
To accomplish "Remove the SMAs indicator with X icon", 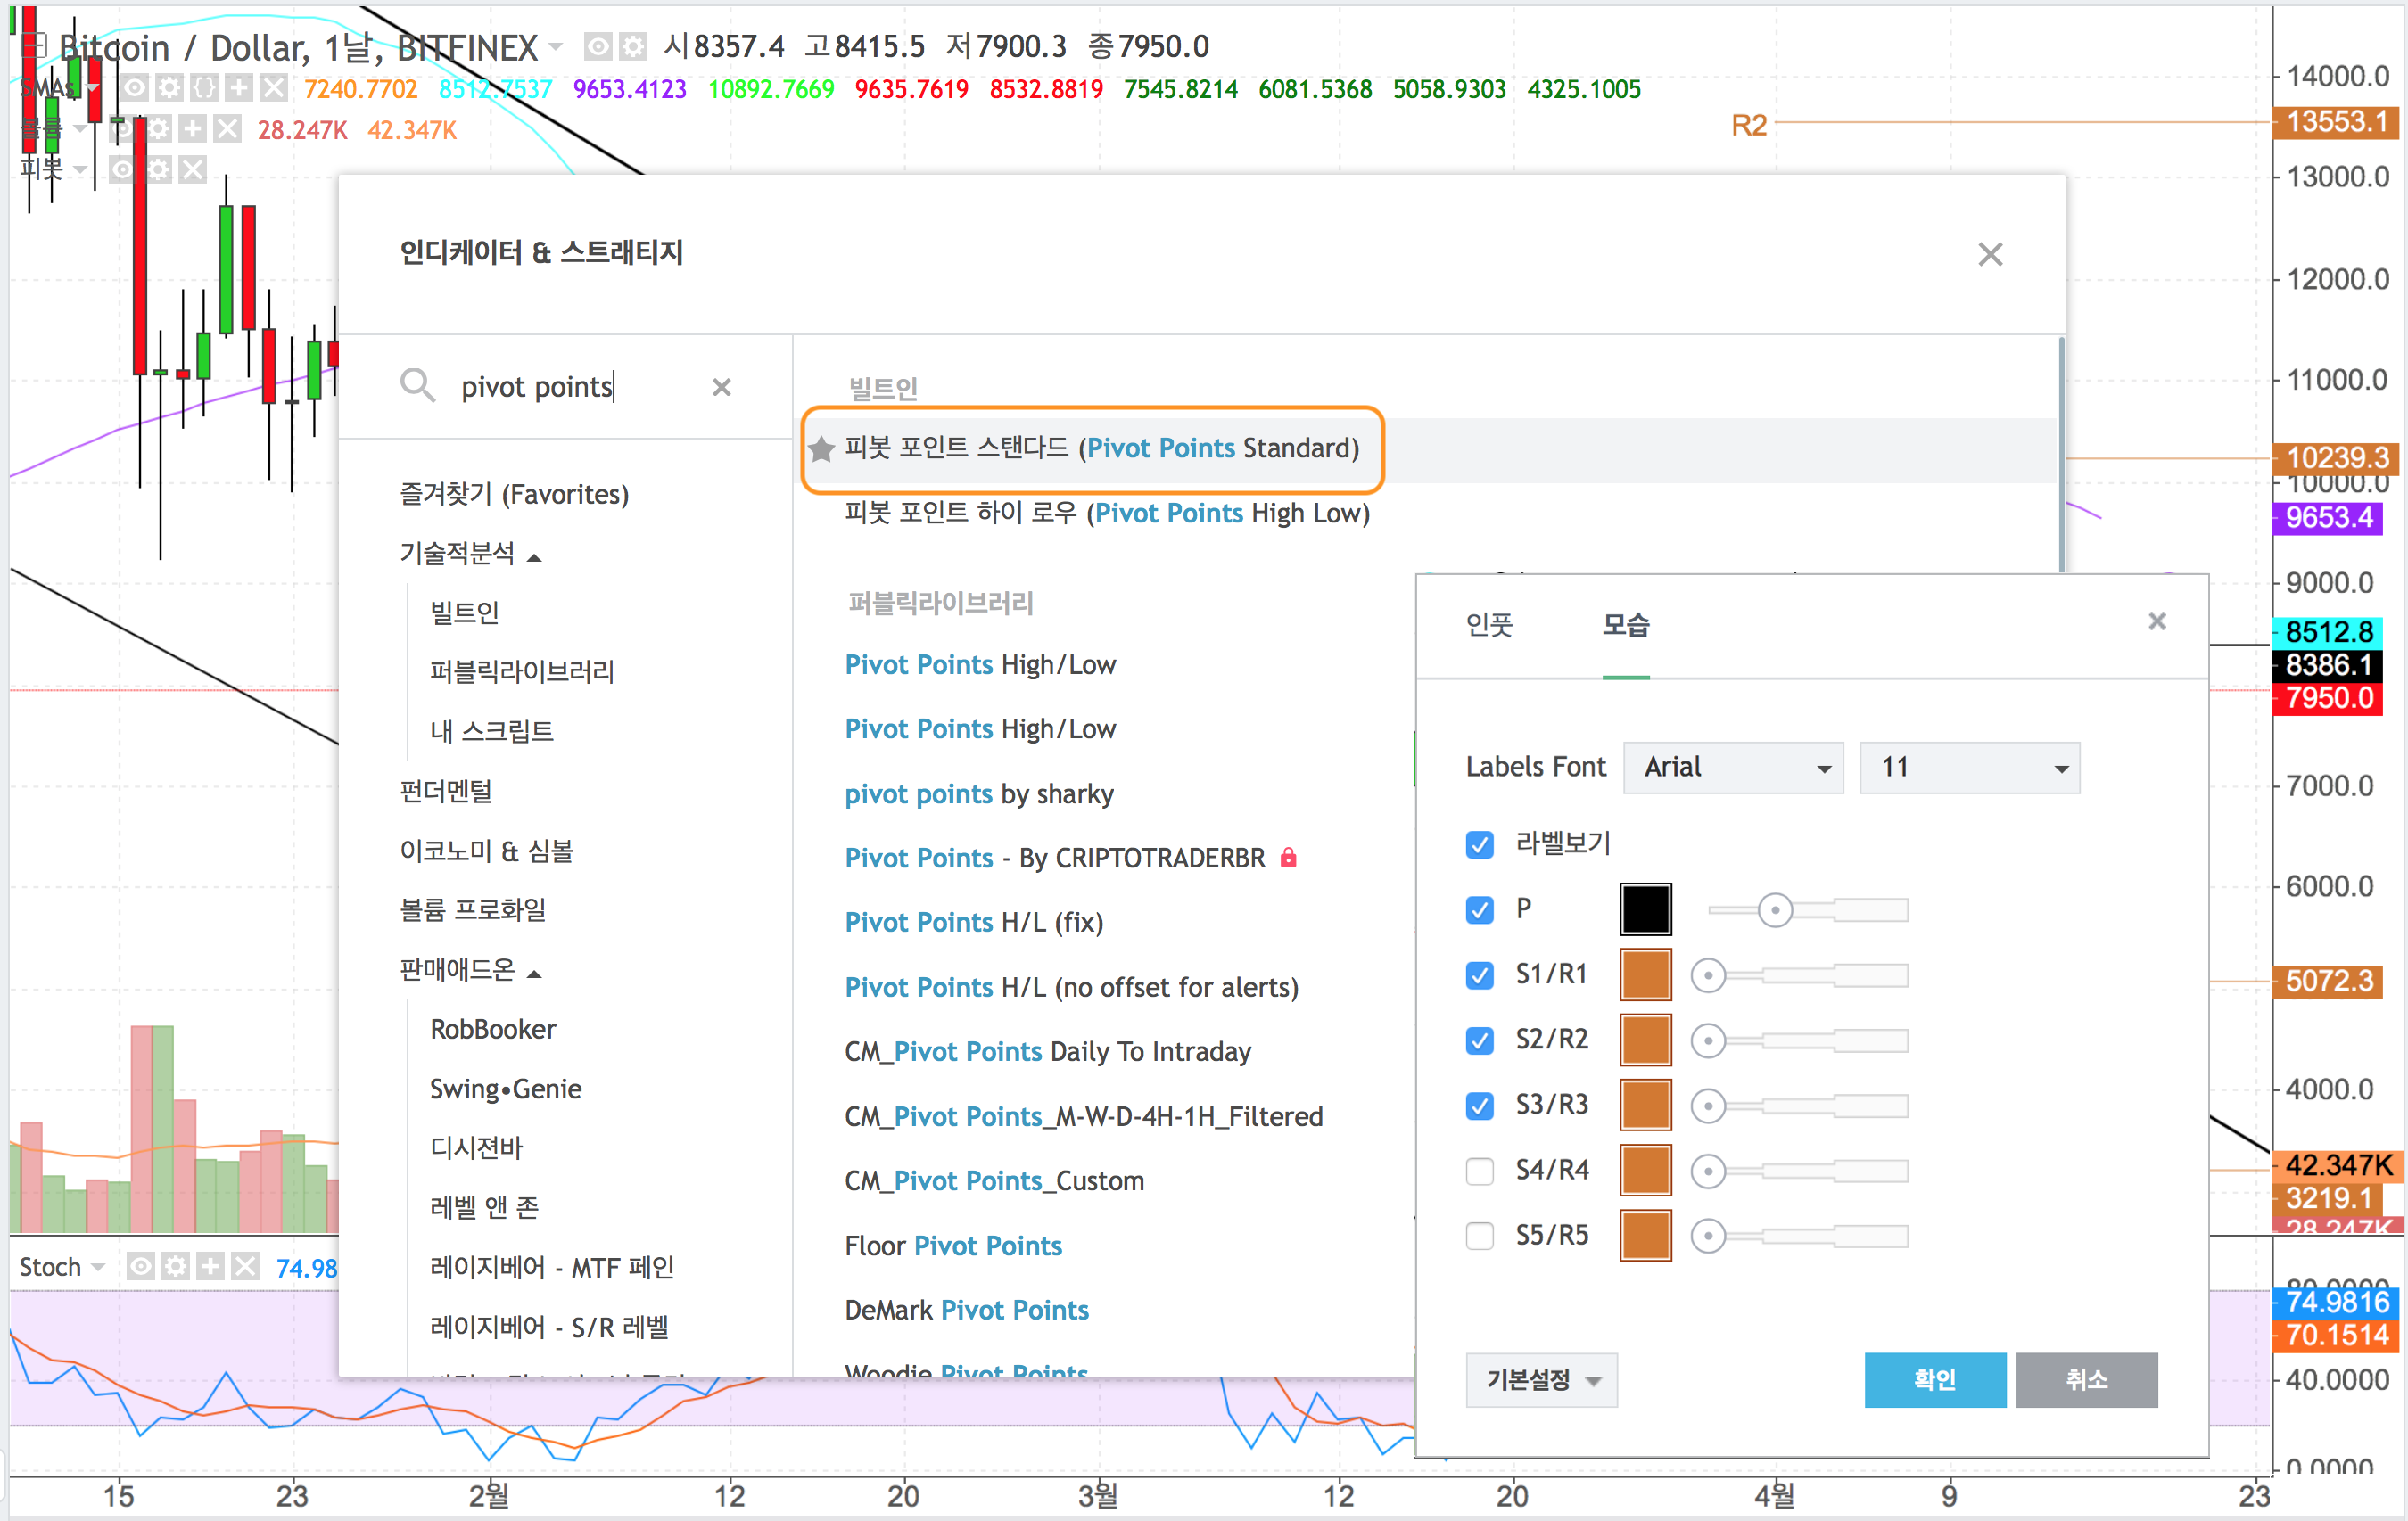I will [x=273, y=89].
